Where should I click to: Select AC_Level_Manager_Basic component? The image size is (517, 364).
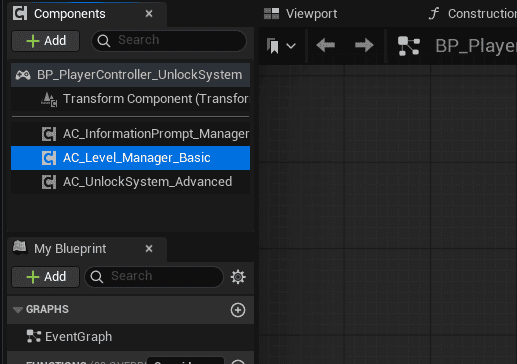[130, 158]
